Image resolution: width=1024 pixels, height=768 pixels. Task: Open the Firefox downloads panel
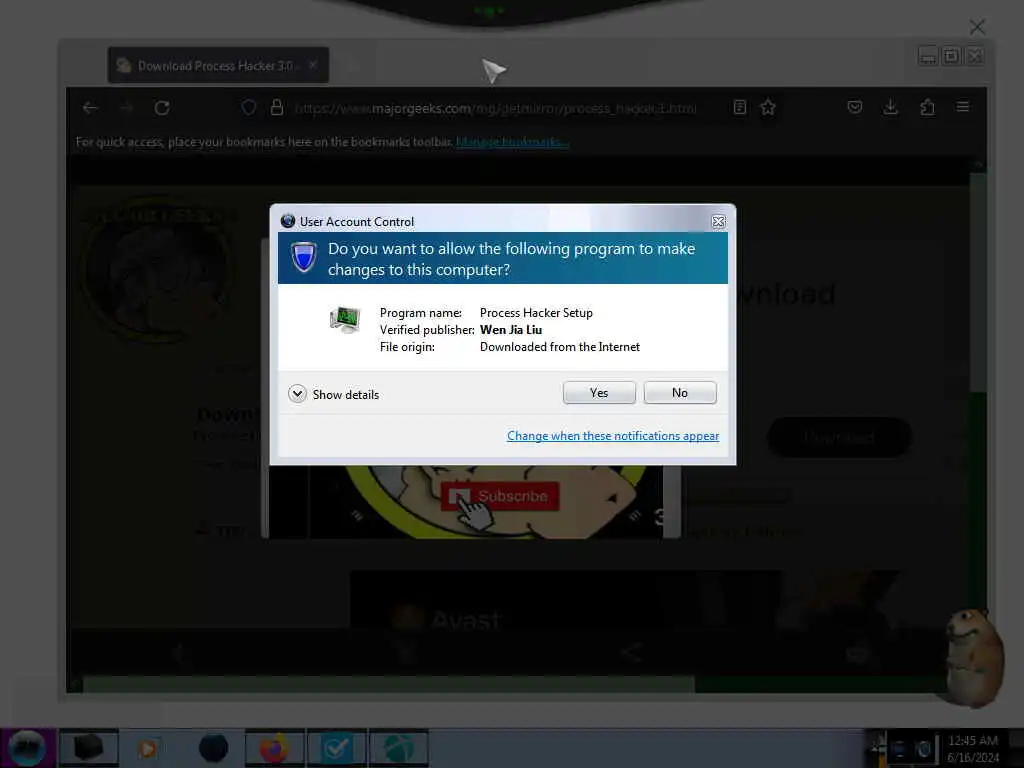click(890, 107)
